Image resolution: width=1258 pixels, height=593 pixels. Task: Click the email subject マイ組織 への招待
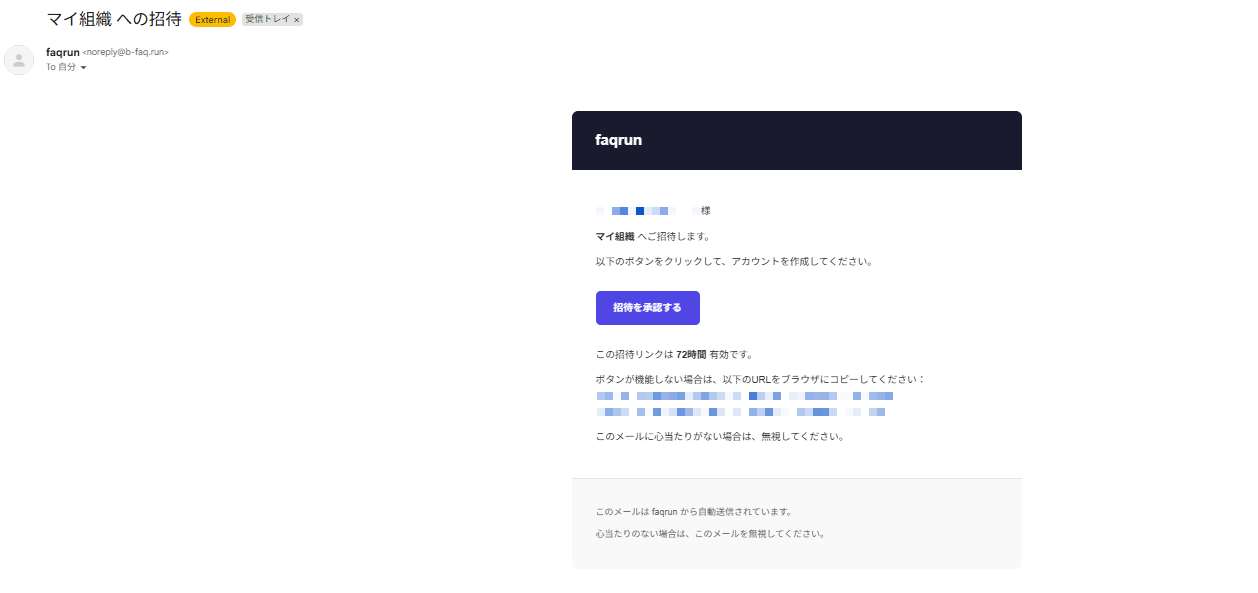pos(114,19)
